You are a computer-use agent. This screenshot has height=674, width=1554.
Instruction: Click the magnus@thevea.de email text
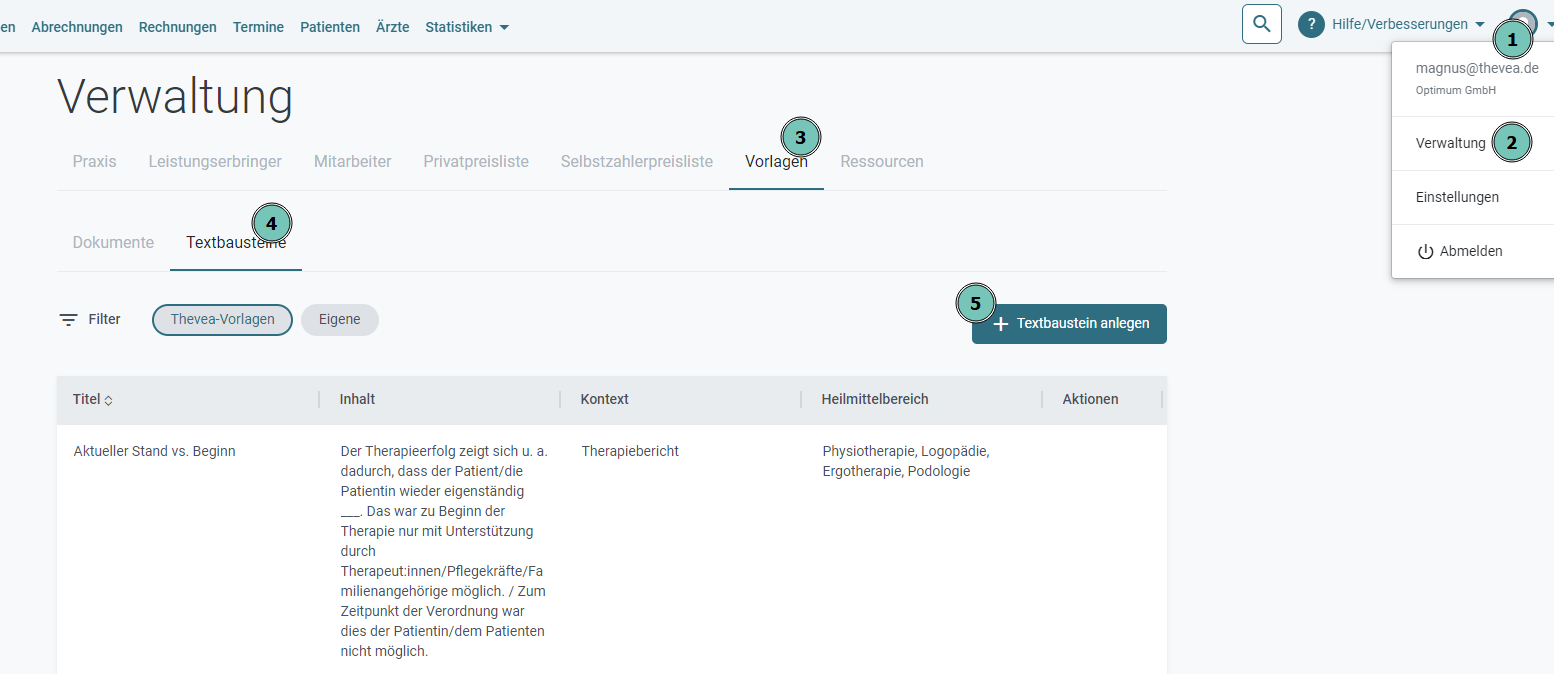click(1477, 68)
